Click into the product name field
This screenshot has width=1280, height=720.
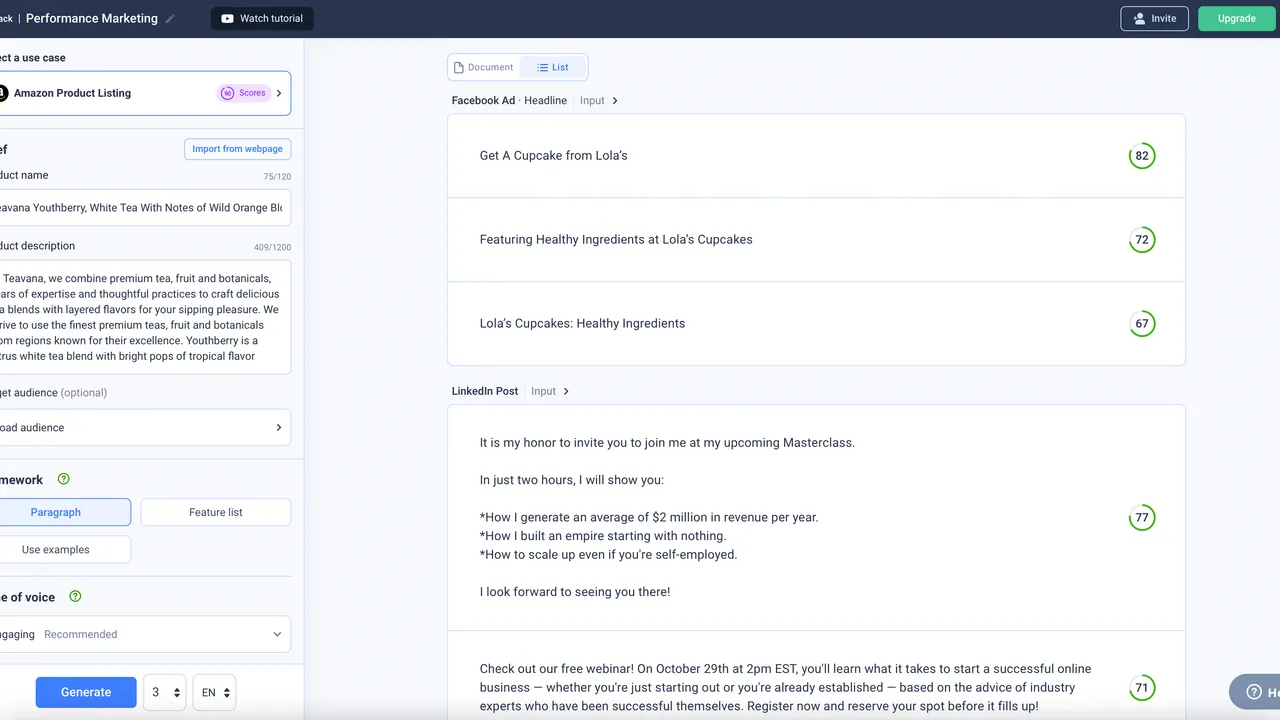(144, 207)
